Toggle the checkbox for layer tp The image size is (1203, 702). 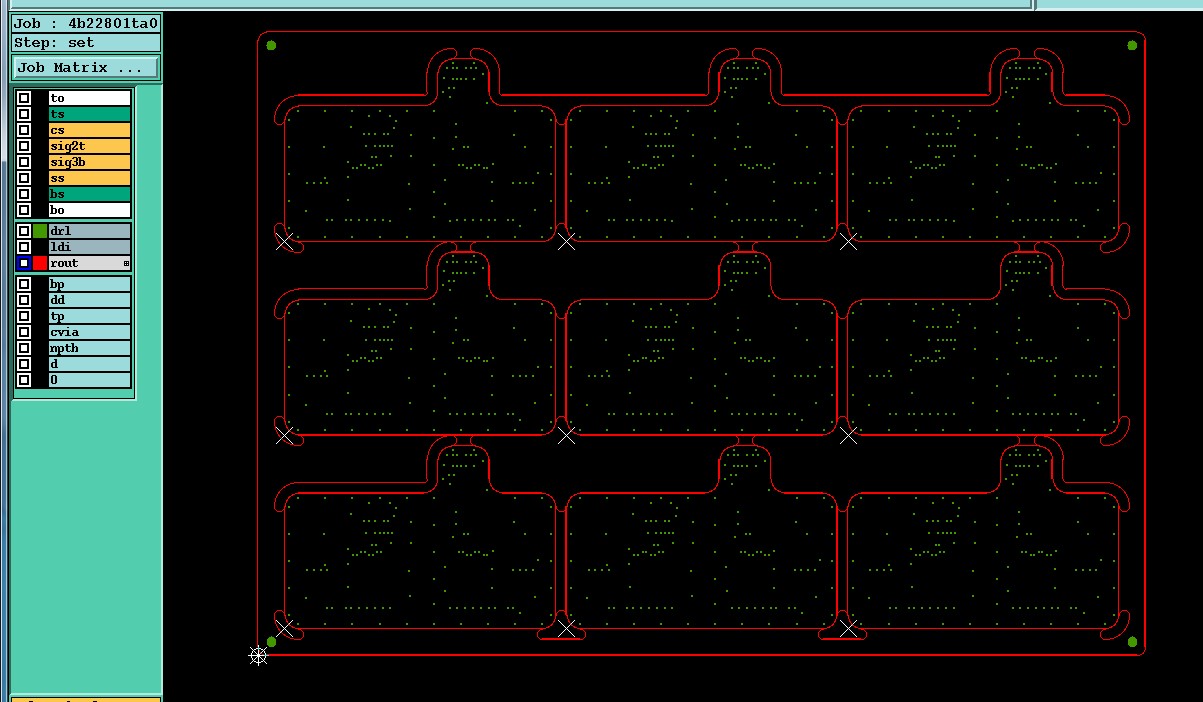pyautogui.click(x=24, y=316)
